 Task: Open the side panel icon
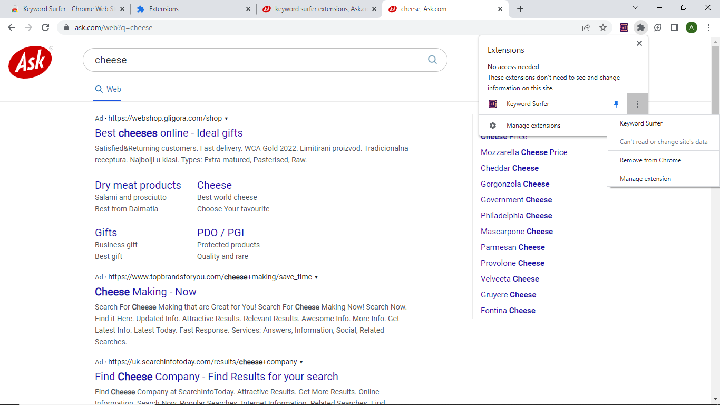(x=674, y=28)
